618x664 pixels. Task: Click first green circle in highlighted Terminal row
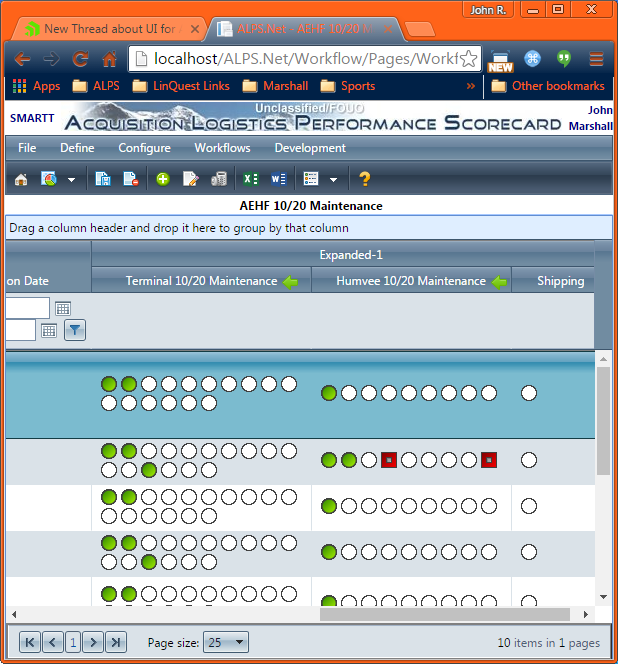click(109, 384)
